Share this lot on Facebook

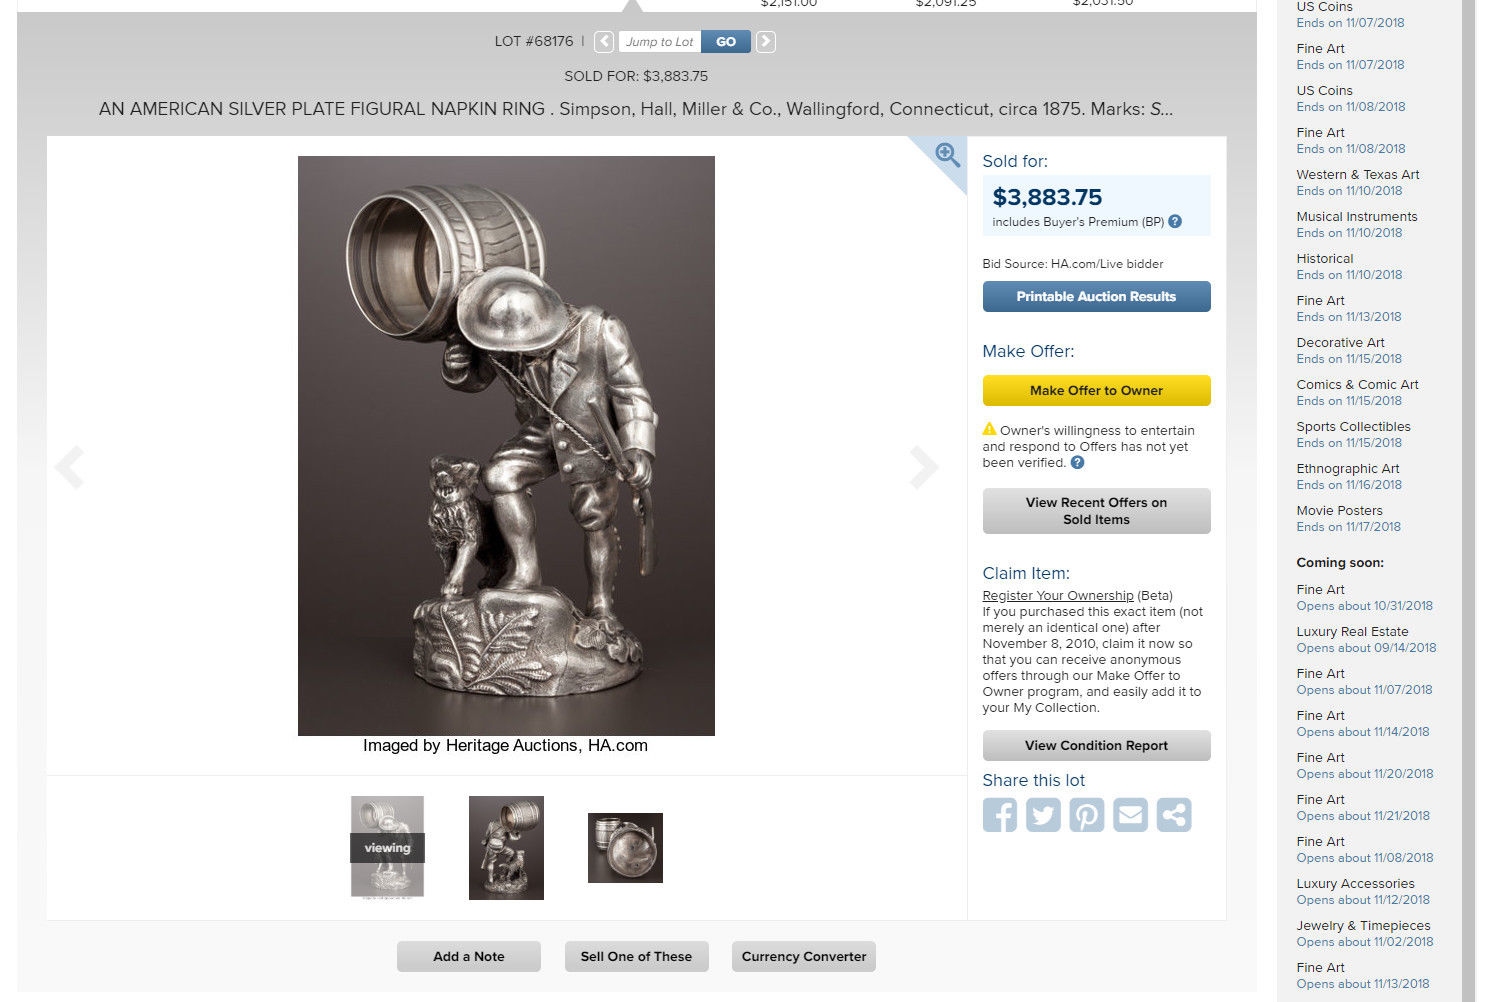999,815
